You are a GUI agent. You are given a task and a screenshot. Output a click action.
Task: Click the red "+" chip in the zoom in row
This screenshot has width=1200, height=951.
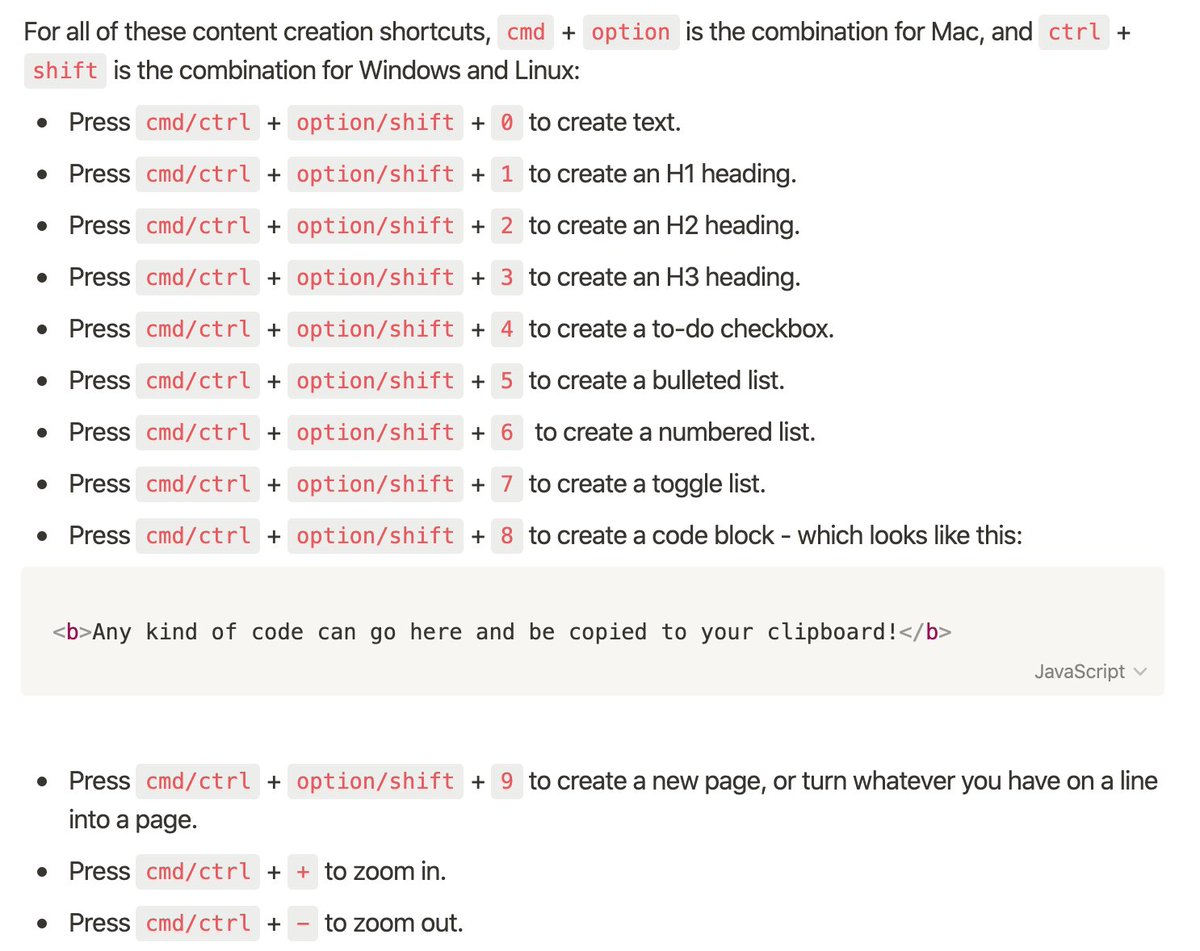[x=303, y=872]
